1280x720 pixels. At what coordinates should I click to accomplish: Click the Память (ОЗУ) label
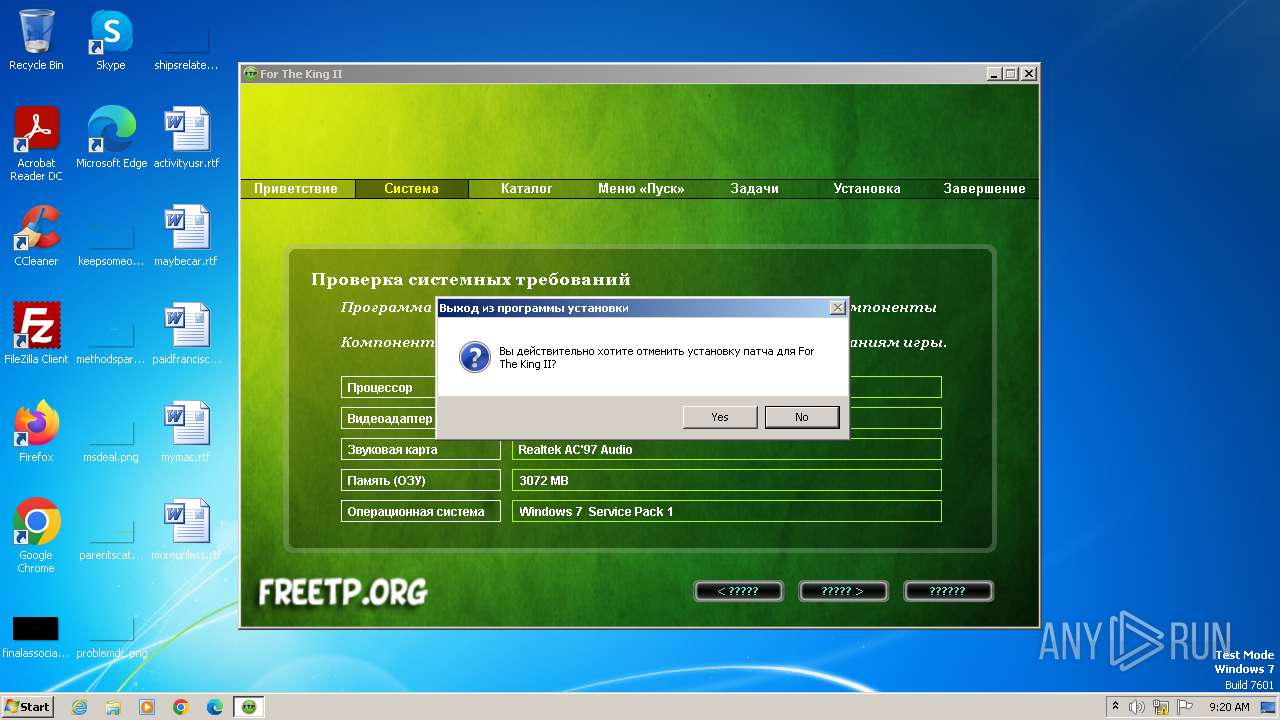[421, 480]
